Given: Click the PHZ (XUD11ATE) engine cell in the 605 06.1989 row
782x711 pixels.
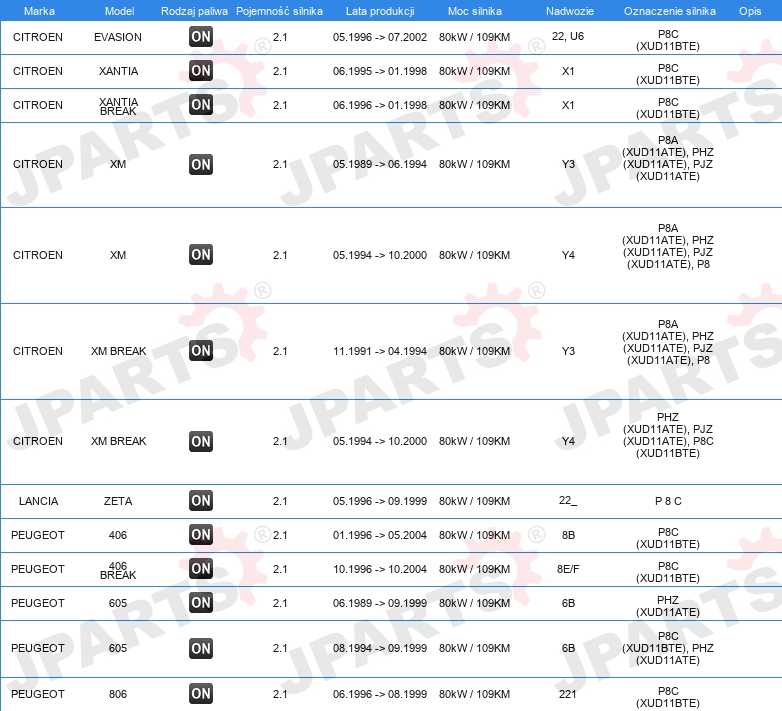Looking at the screenshot, I should (668, 606).
